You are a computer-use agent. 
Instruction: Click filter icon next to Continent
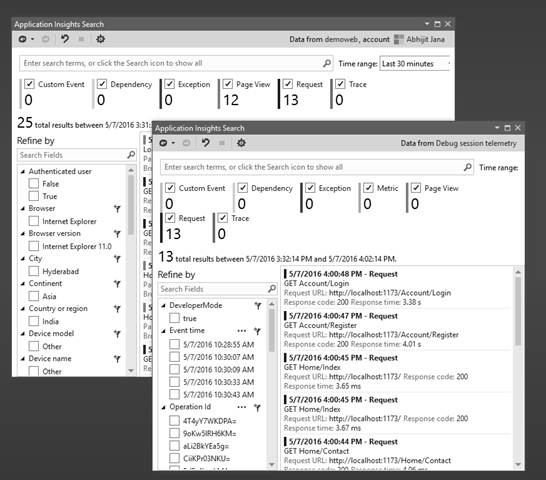click(x=117, y=284)
